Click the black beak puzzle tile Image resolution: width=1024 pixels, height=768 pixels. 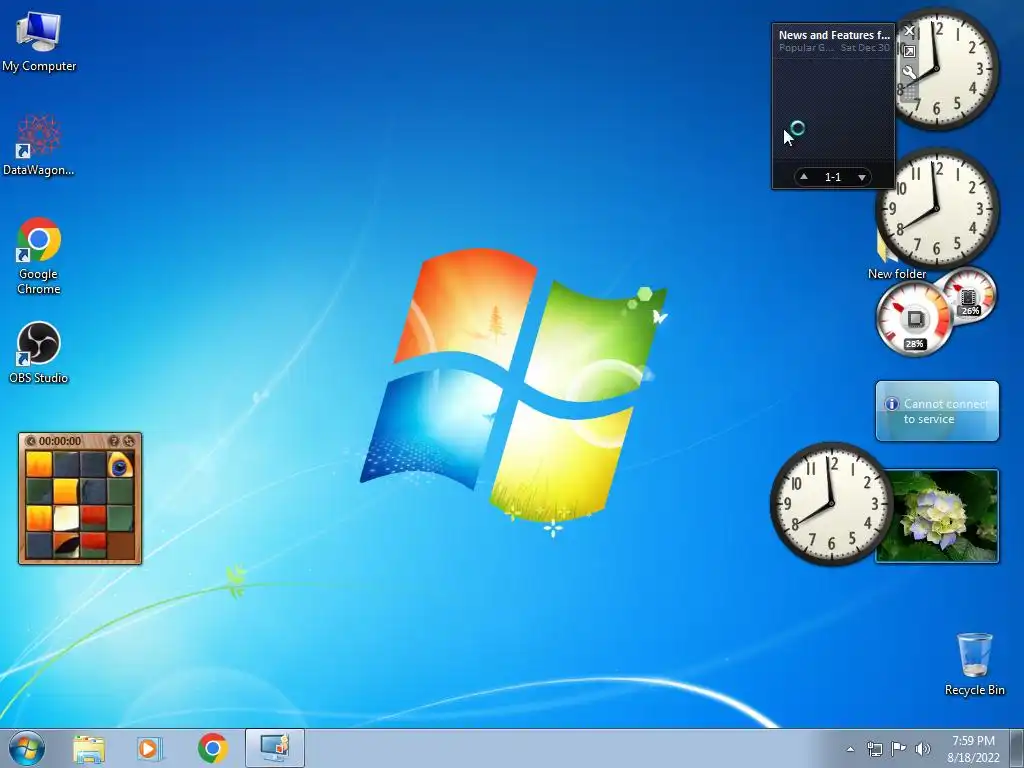(x=66, y=545)
